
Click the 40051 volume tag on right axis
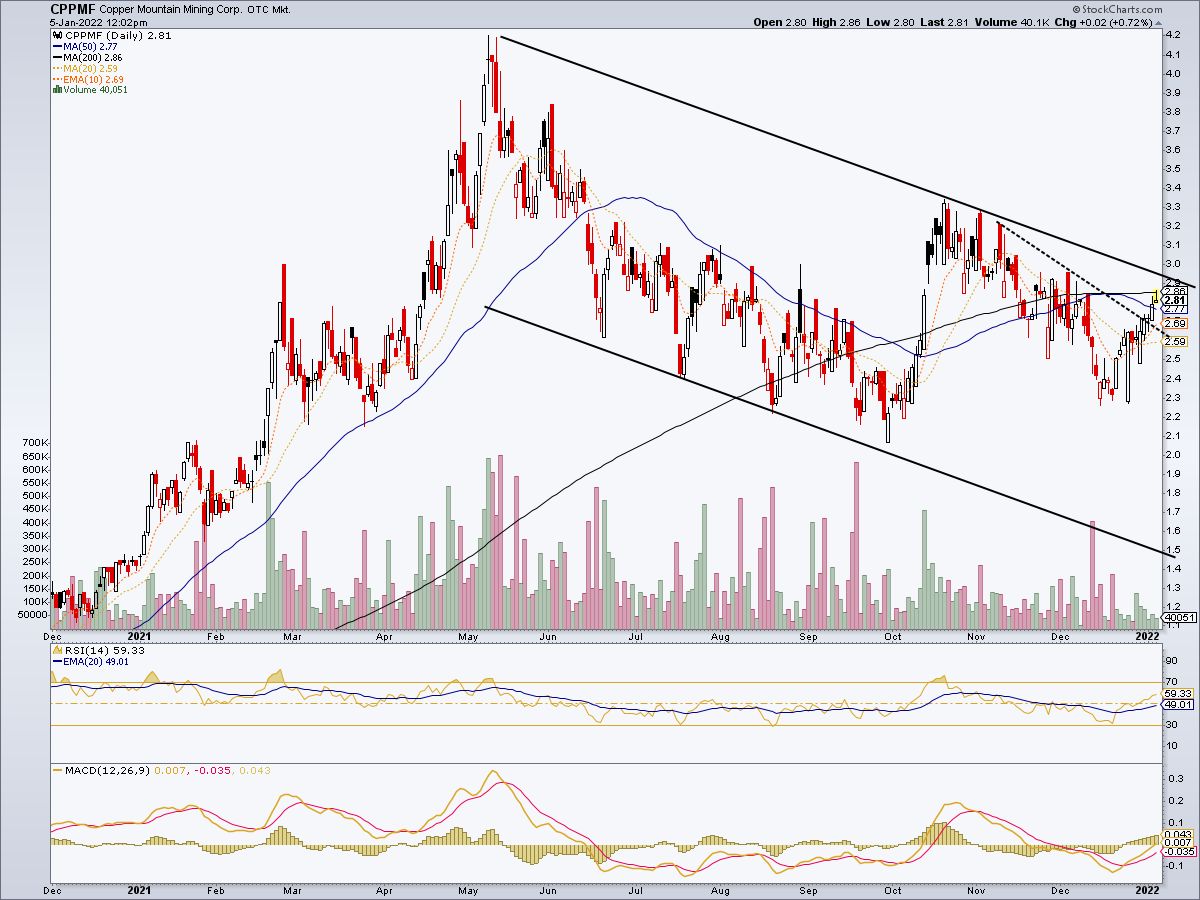tap(1180, 618)
